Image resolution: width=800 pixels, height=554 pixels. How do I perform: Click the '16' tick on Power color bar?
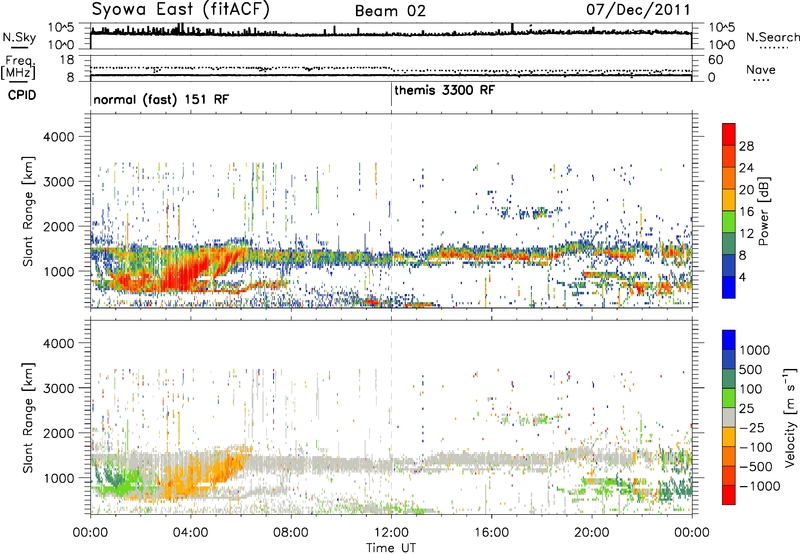pos(746,212)
